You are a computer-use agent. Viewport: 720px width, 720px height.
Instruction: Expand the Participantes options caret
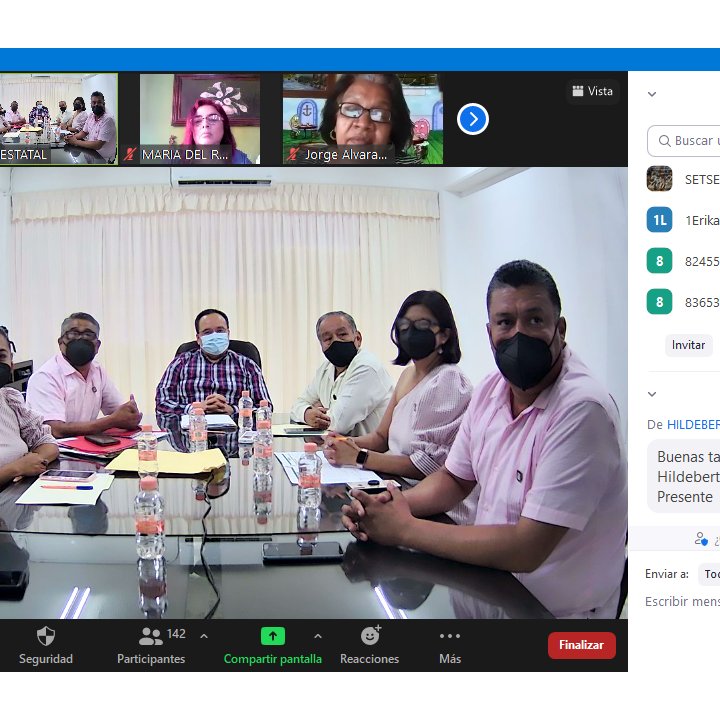(x=204, y=636)
